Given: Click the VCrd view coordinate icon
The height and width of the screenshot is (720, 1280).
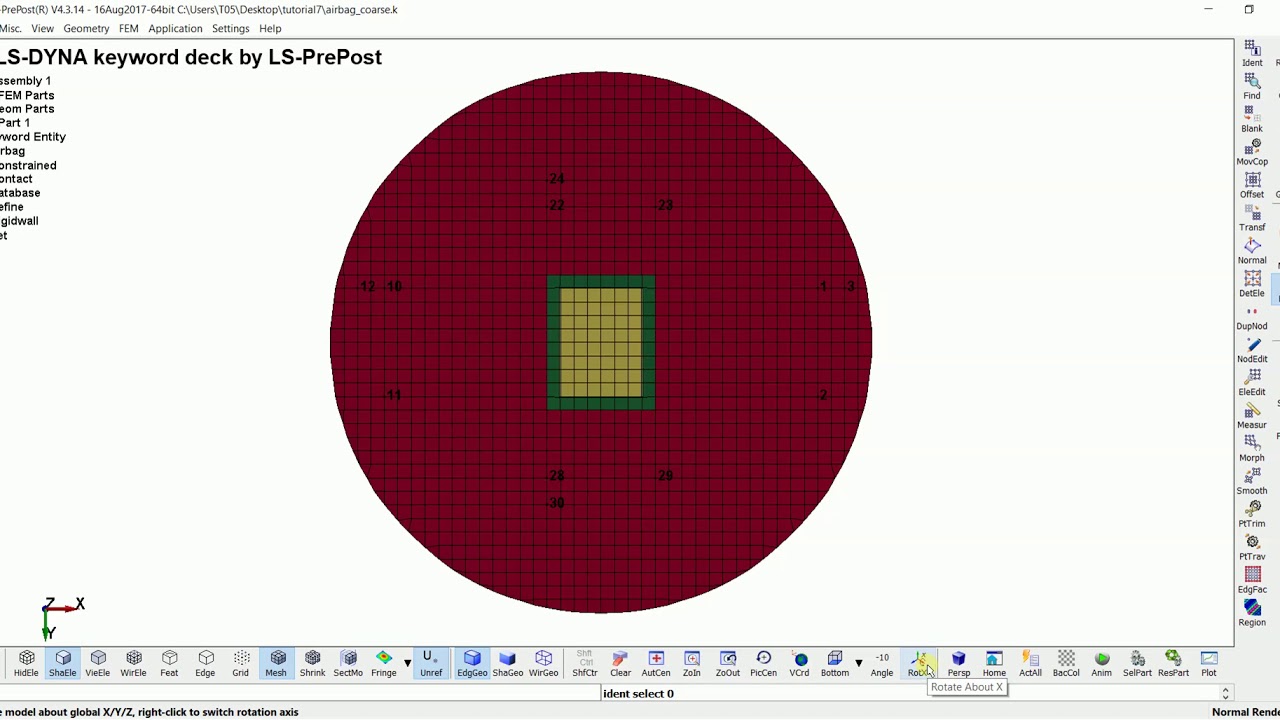Looking at the screenshot, I should (799, 663).
